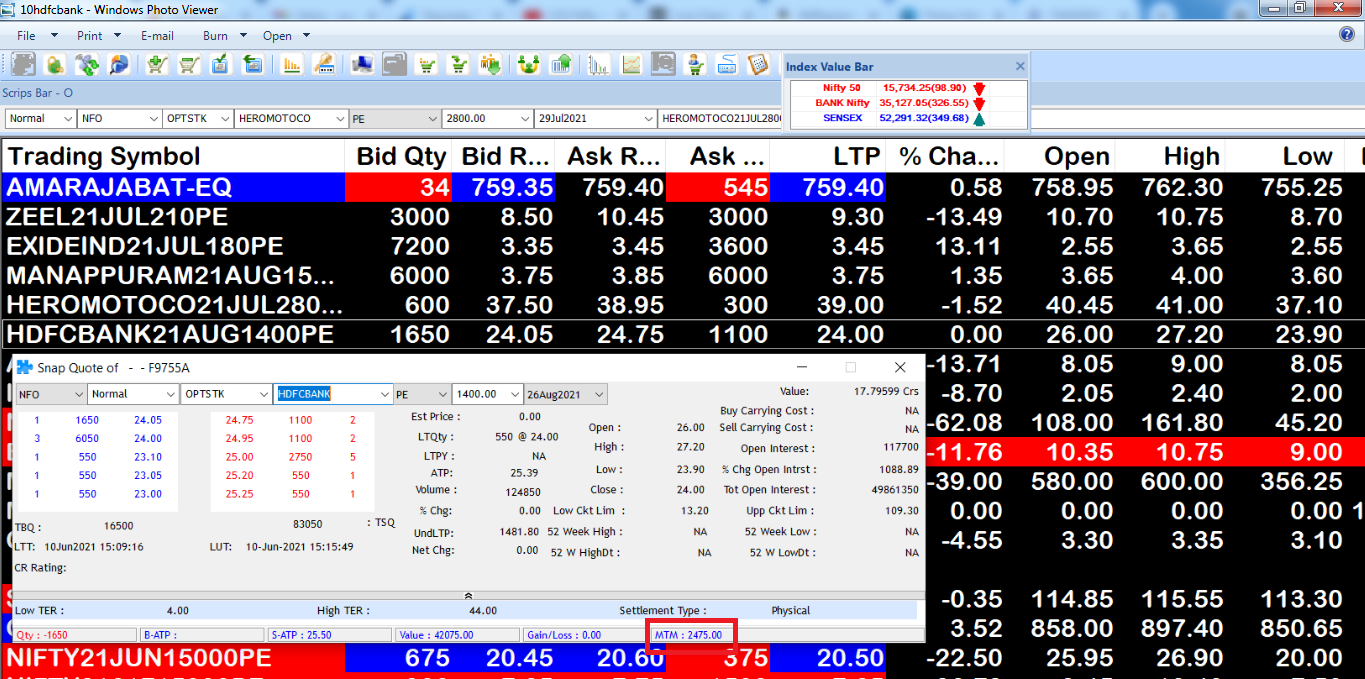Click the S-ATP : 25.50 status field
1365x679 pixels.
(x=328, y=635)
